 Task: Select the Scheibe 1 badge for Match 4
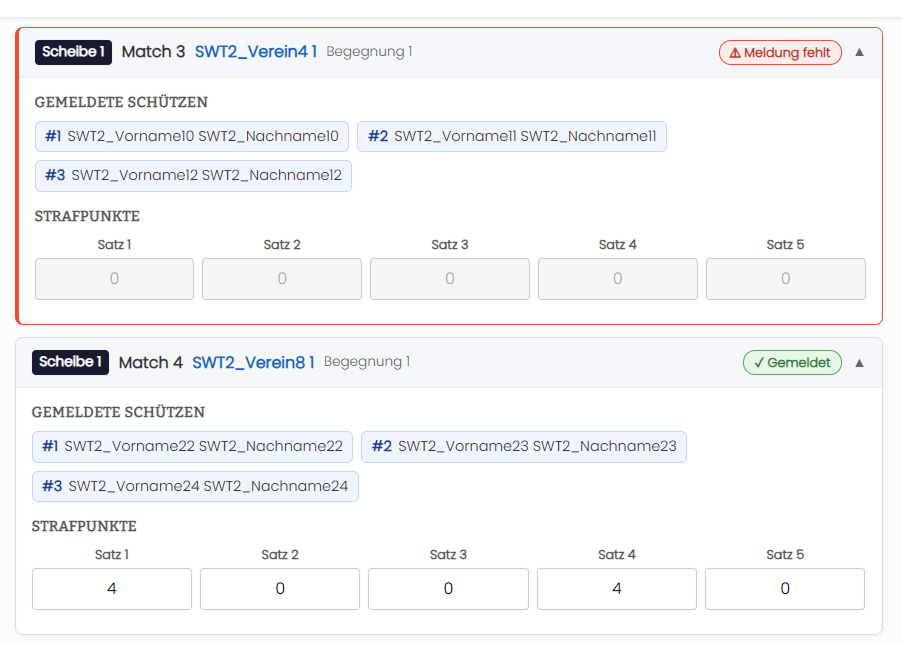coord(70,362)
